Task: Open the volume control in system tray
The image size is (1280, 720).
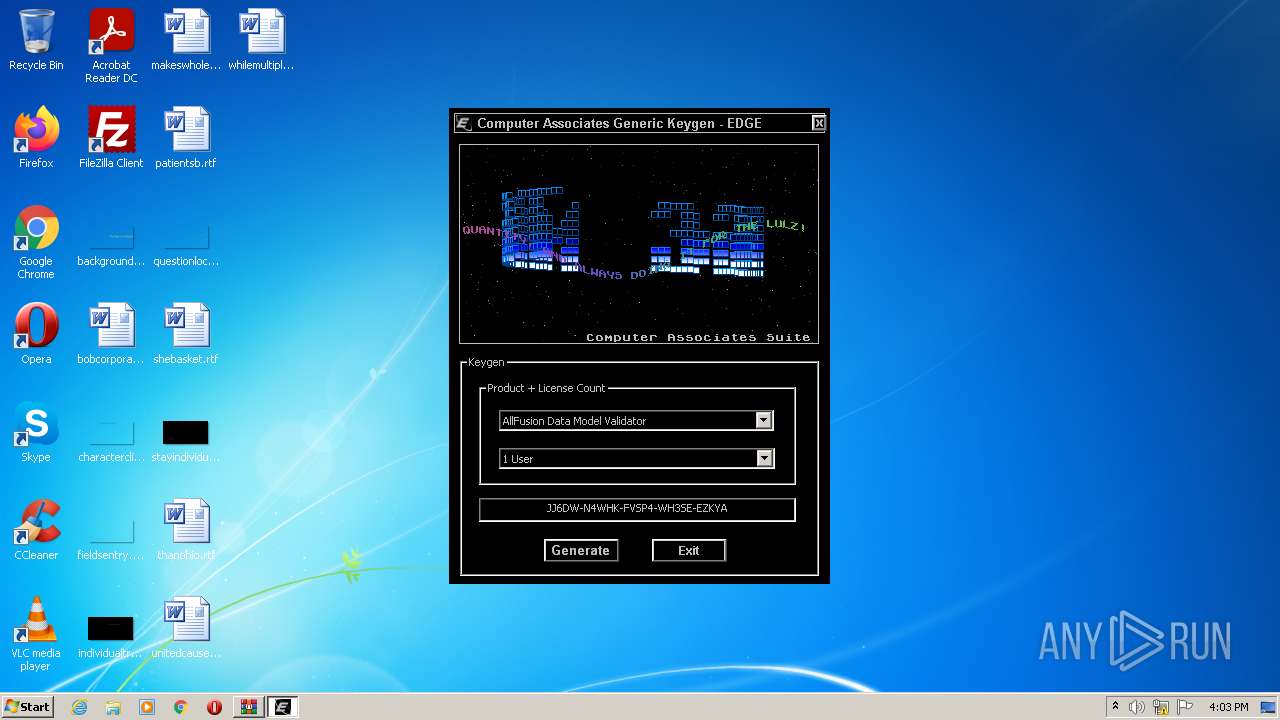Action: [x=1137, y=707]
